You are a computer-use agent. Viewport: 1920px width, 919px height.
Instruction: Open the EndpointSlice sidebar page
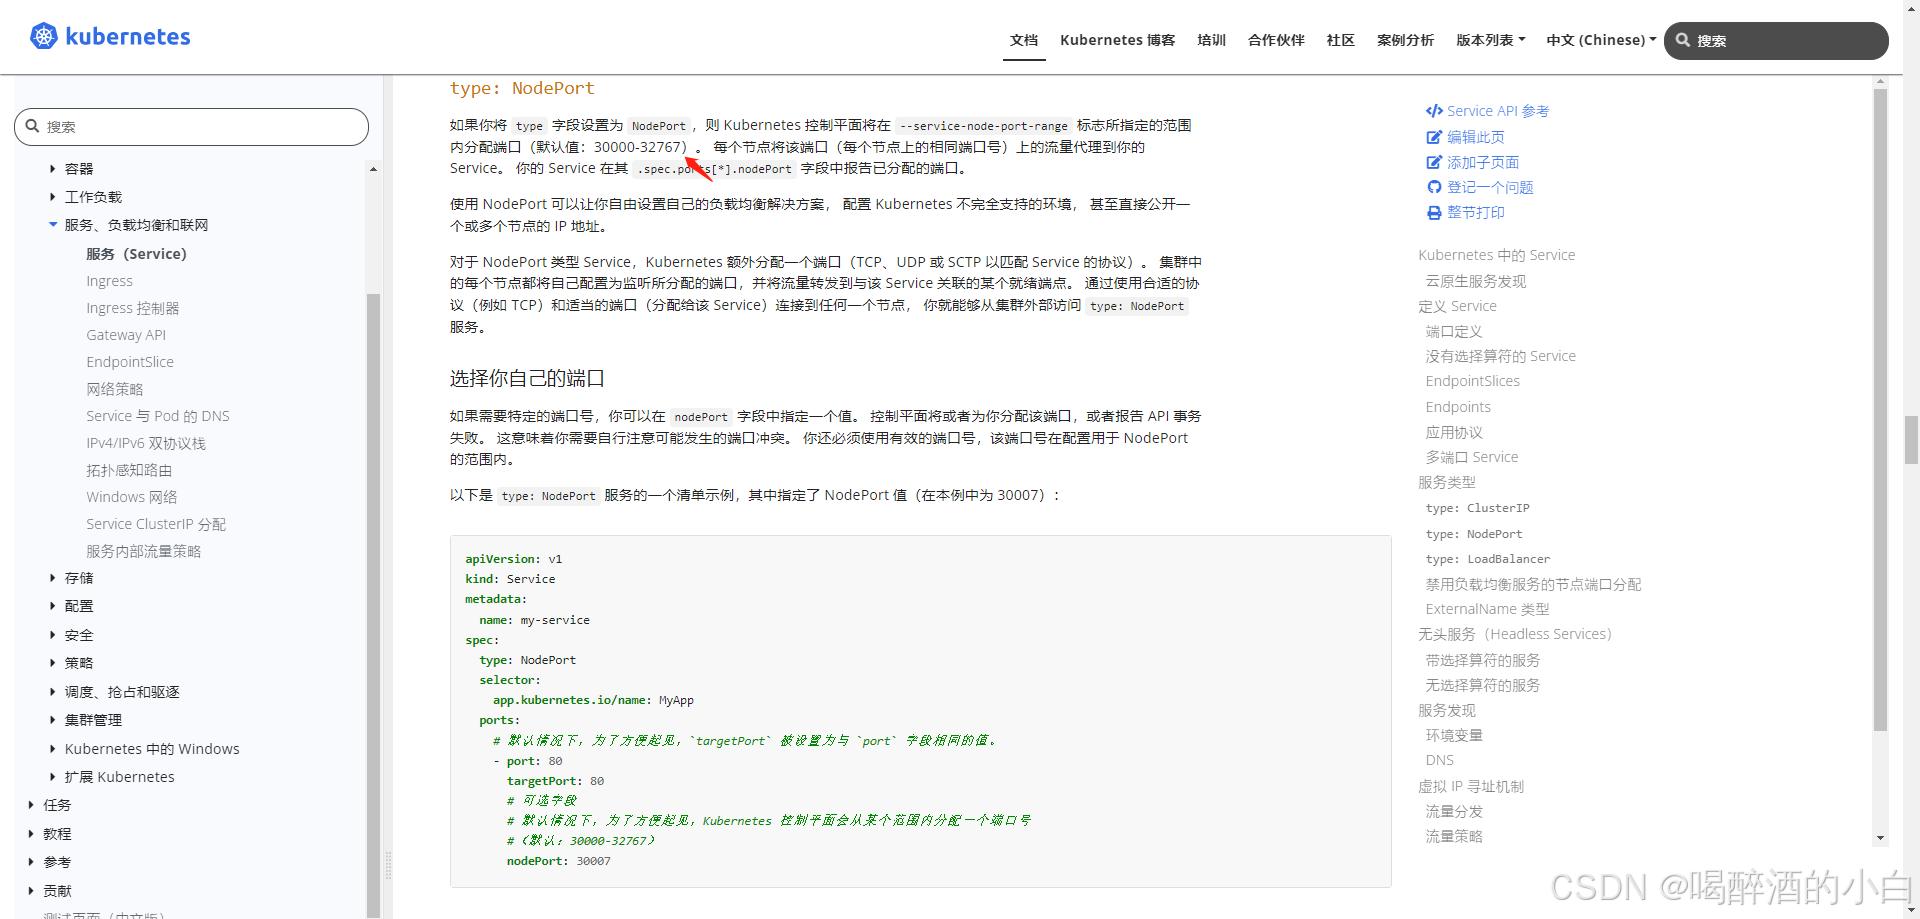point(130,362)
